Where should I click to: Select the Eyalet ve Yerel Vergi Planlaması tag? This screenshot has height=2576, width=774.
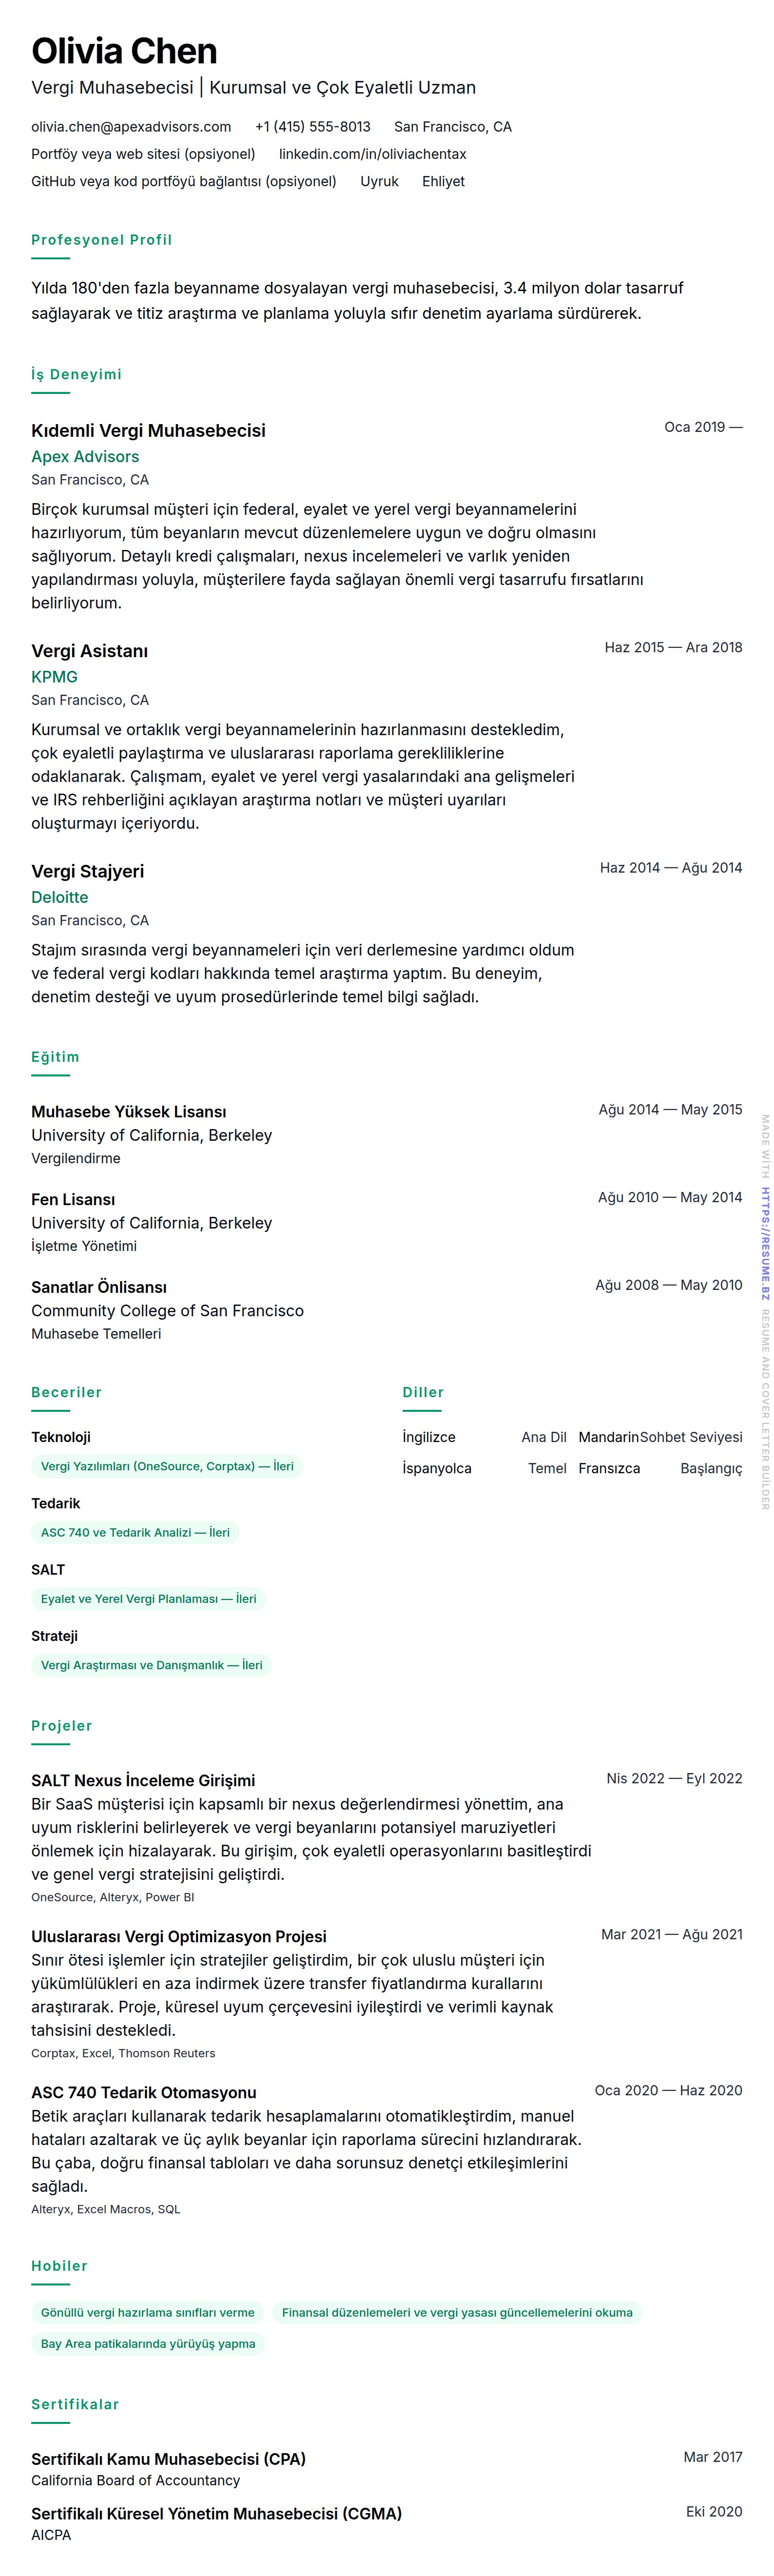point(148,1598)
